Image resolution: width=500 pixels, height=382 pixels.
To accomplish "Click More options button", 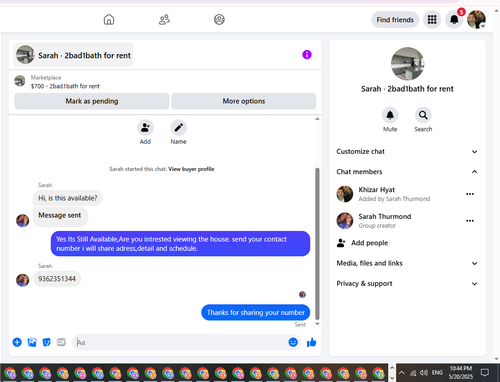I will tap(244, 101).
